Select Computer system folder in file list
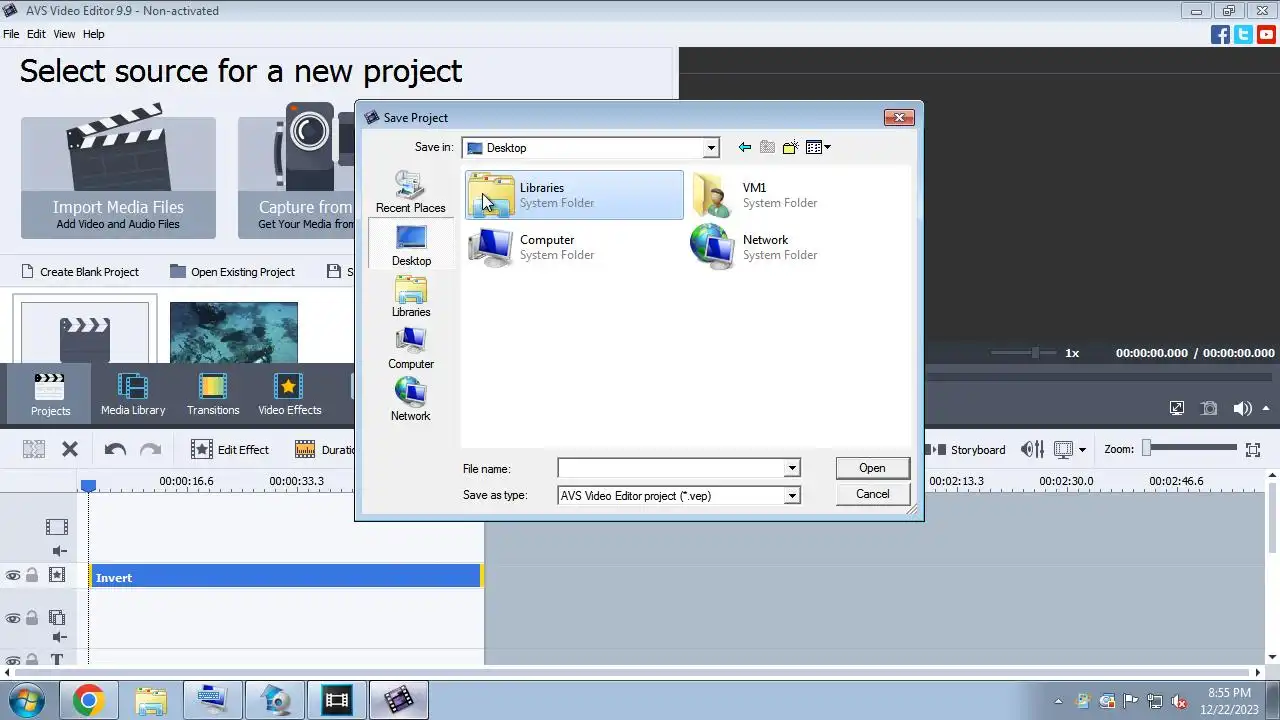The image size is (1280, 720). coord(575,247)
